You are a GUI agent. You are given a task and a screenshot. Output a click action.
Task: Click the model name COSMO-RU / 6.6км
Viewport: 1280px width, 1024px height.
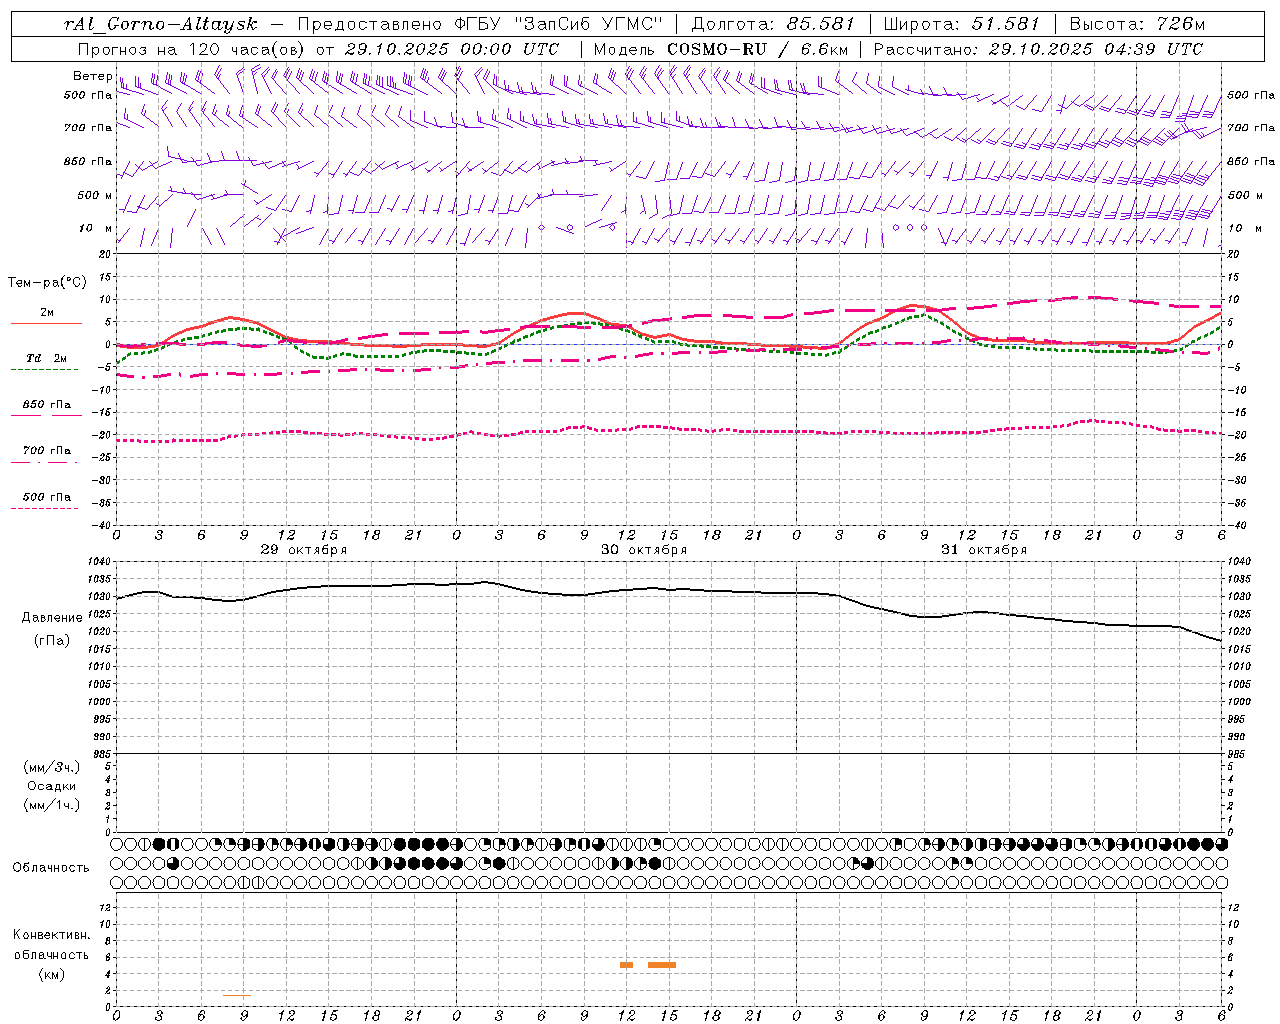pos(757,49)
